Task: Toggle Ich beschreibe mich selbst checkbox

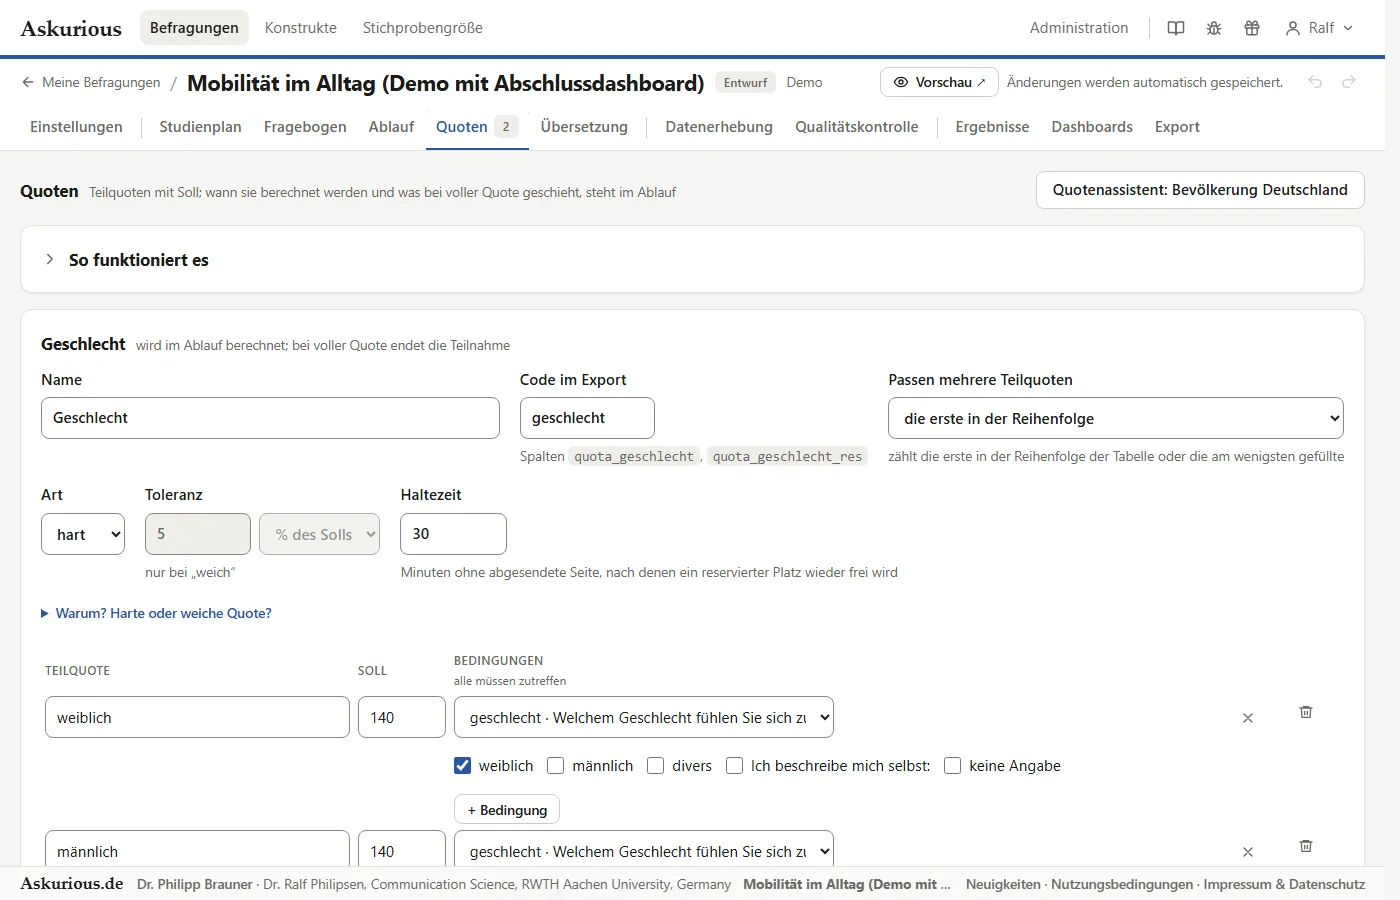Action: coord(735,766)
